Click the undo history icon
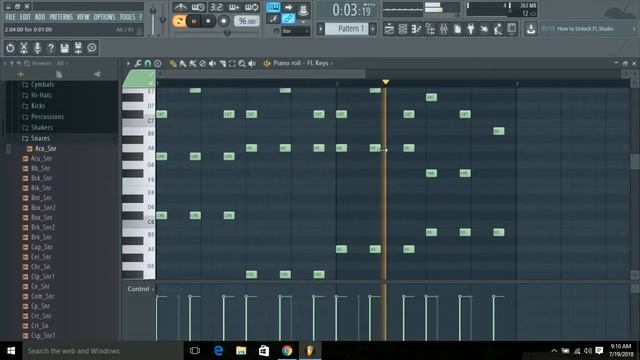640x360 pixels. [10, 48]
